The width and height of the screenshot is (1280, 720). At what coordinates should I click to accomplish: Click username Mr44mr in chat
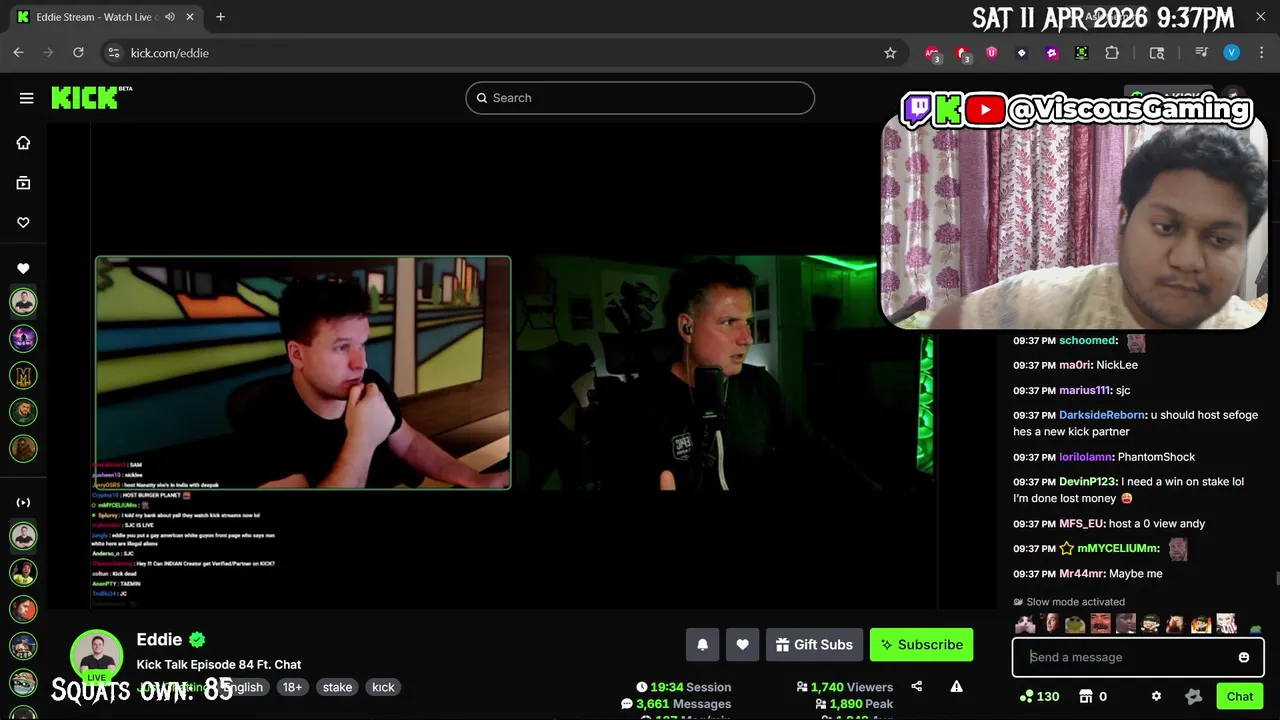tap(1081, 574)
